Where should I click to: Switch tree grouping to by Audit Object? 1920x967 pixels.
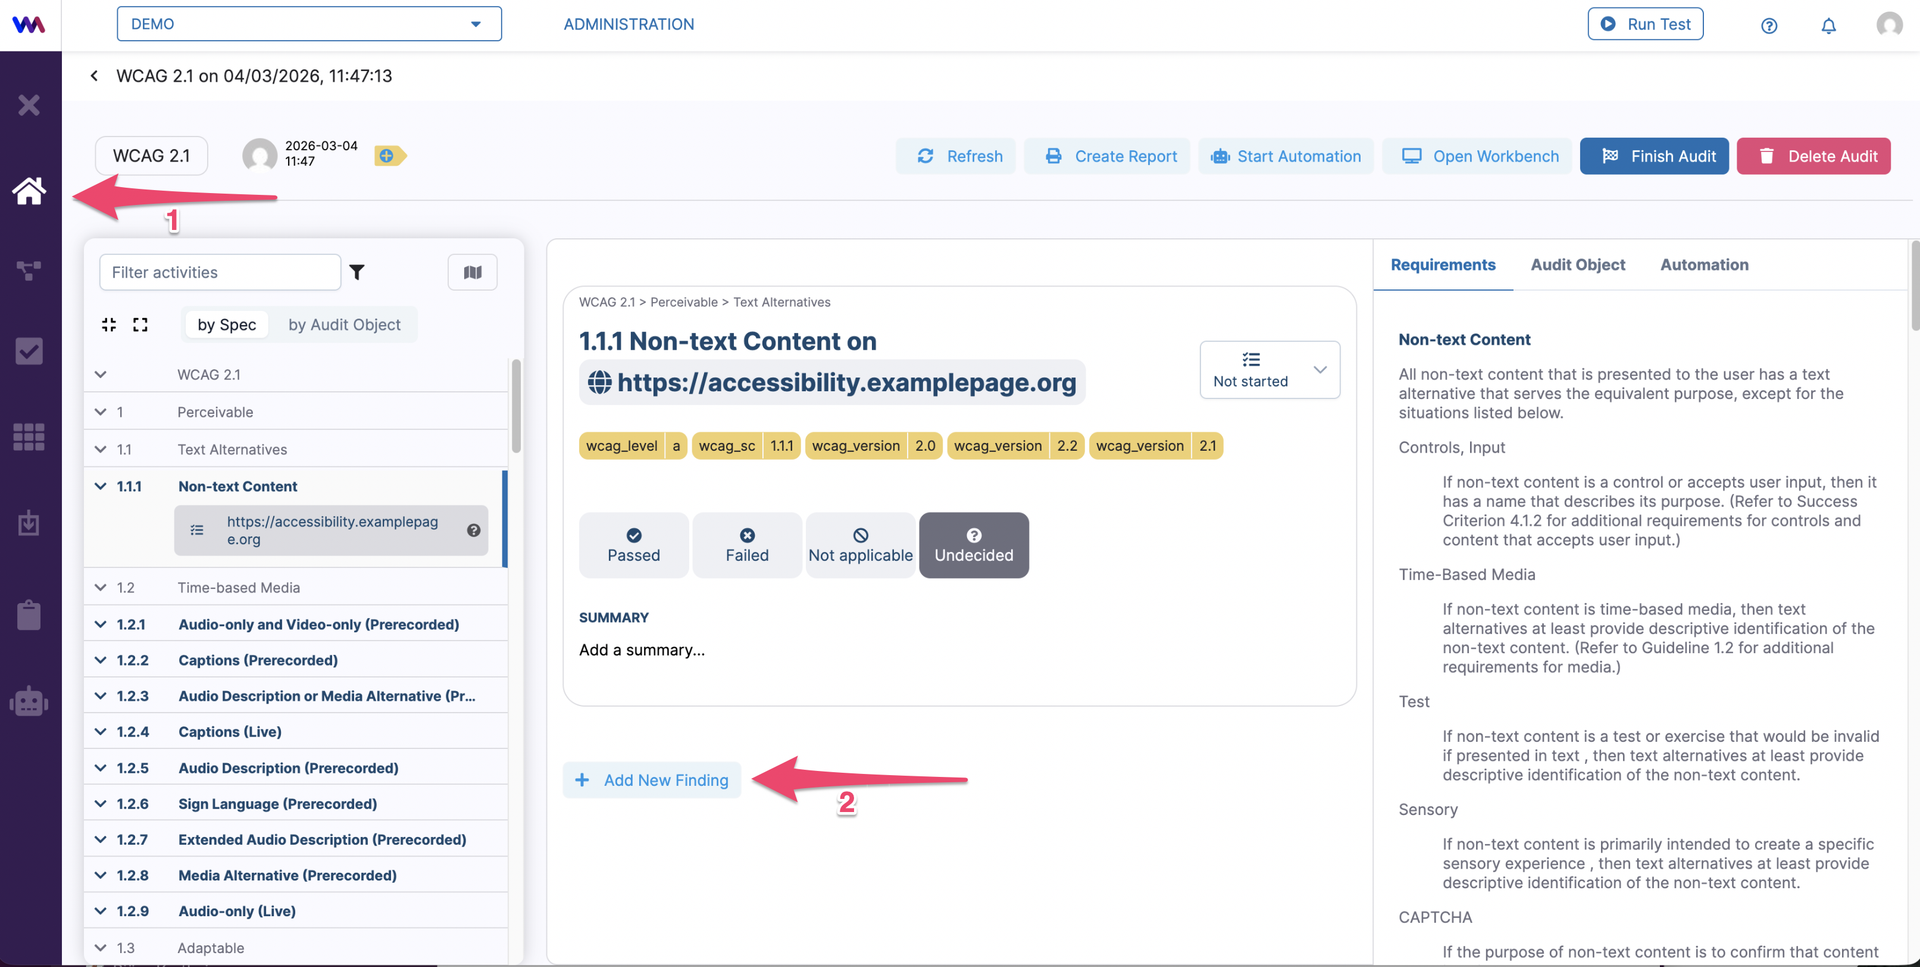tap(344, 325)
